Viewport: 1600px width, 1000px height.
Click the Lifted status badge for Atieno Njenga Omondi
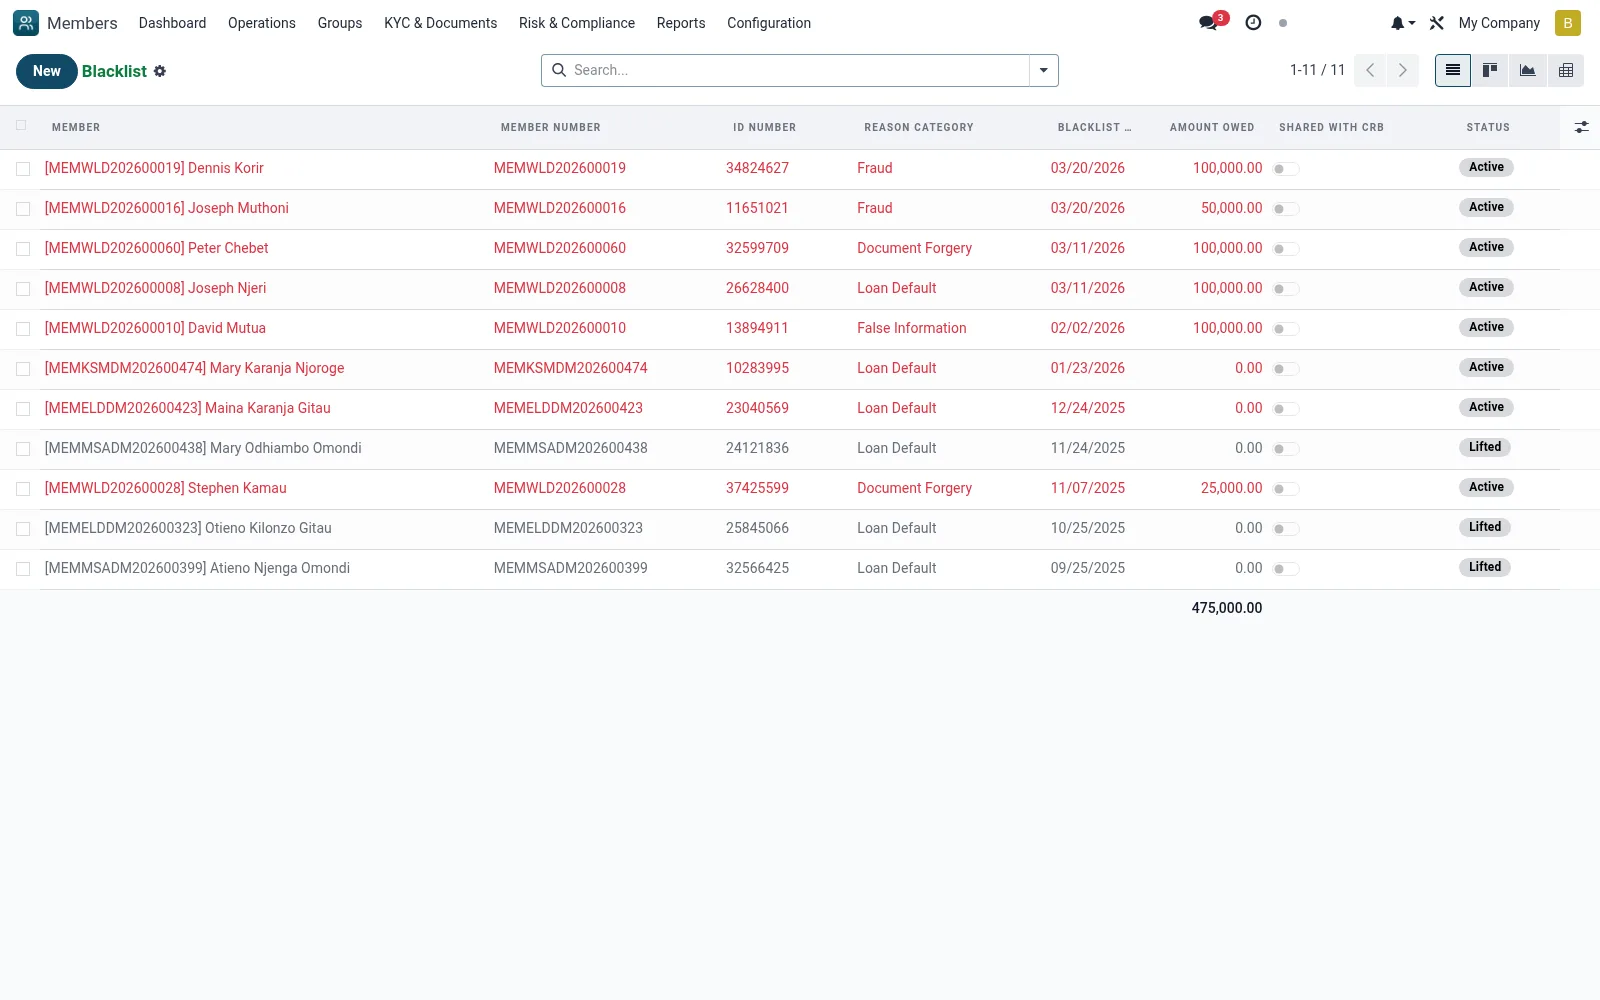pos(1485,567)
